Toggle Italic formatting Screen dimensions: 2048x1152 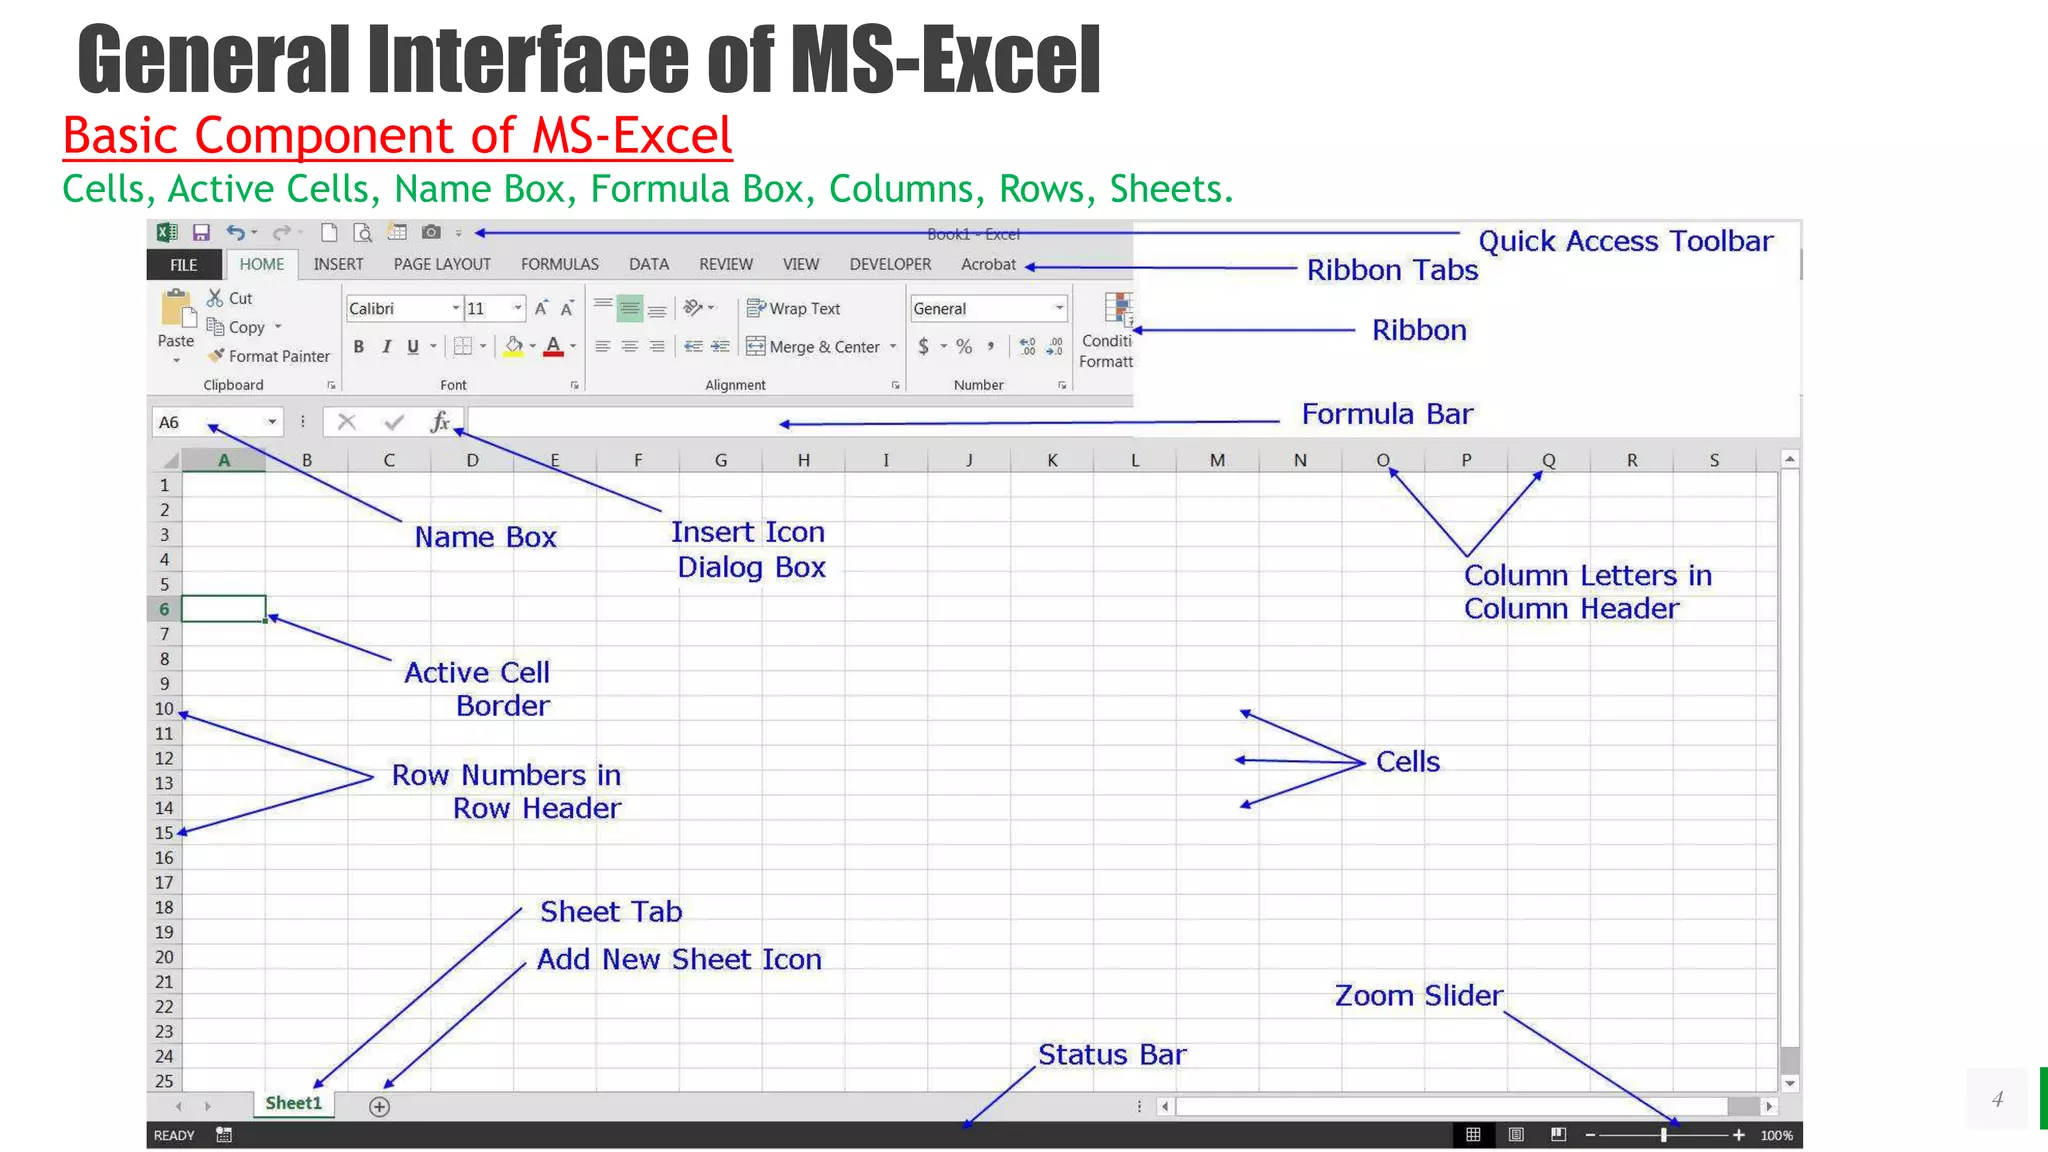(x=386, y=347)
